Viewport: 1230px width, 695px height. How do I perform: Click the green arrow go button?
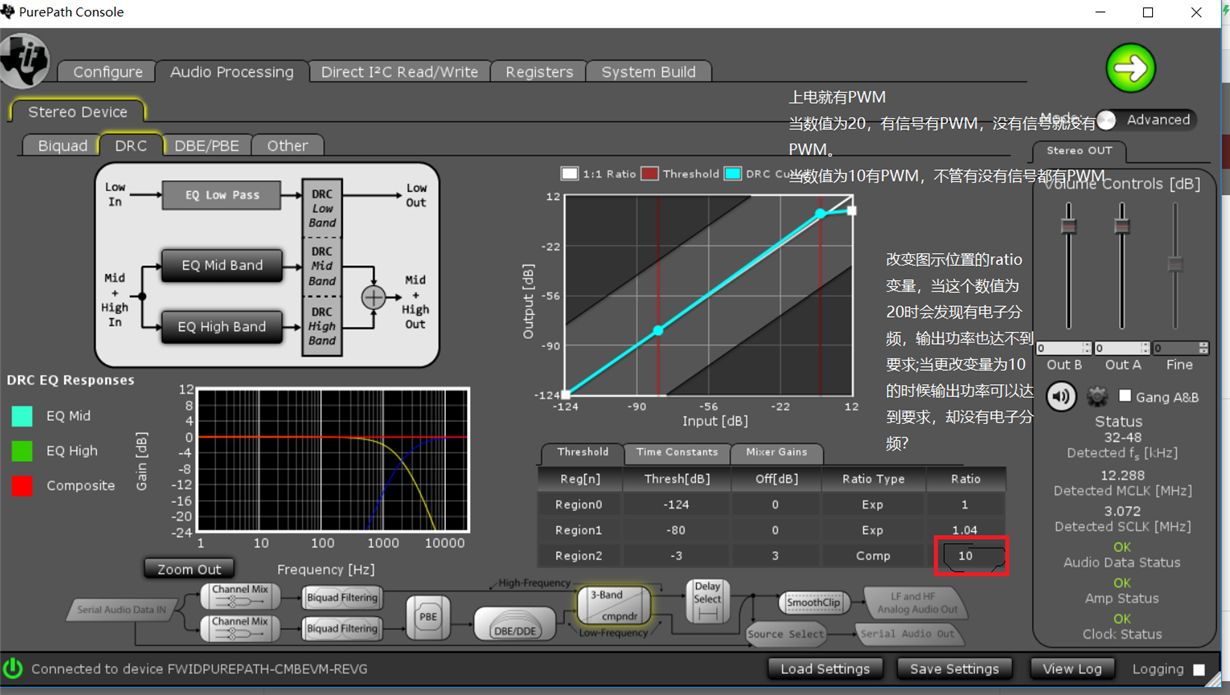[1130, 68]
